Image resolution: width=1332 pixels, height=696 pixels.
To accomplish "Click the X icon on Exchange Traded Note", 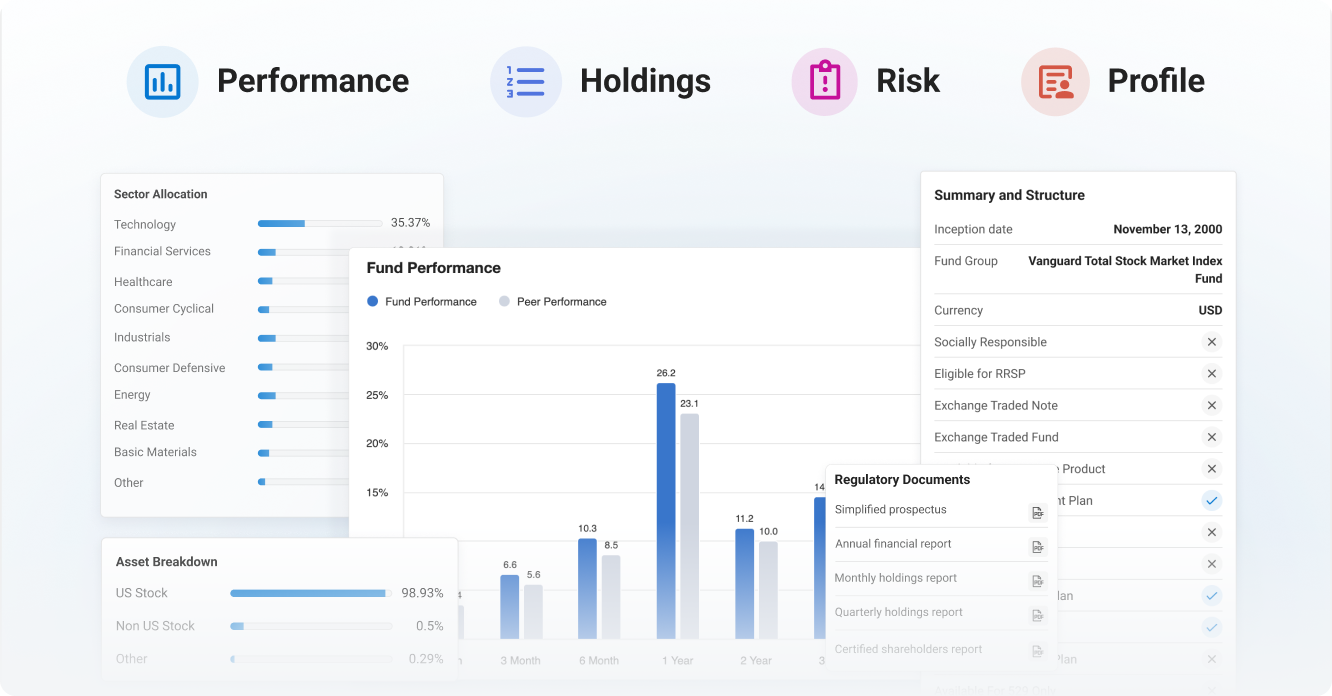I will click(x=1211, y=405).
